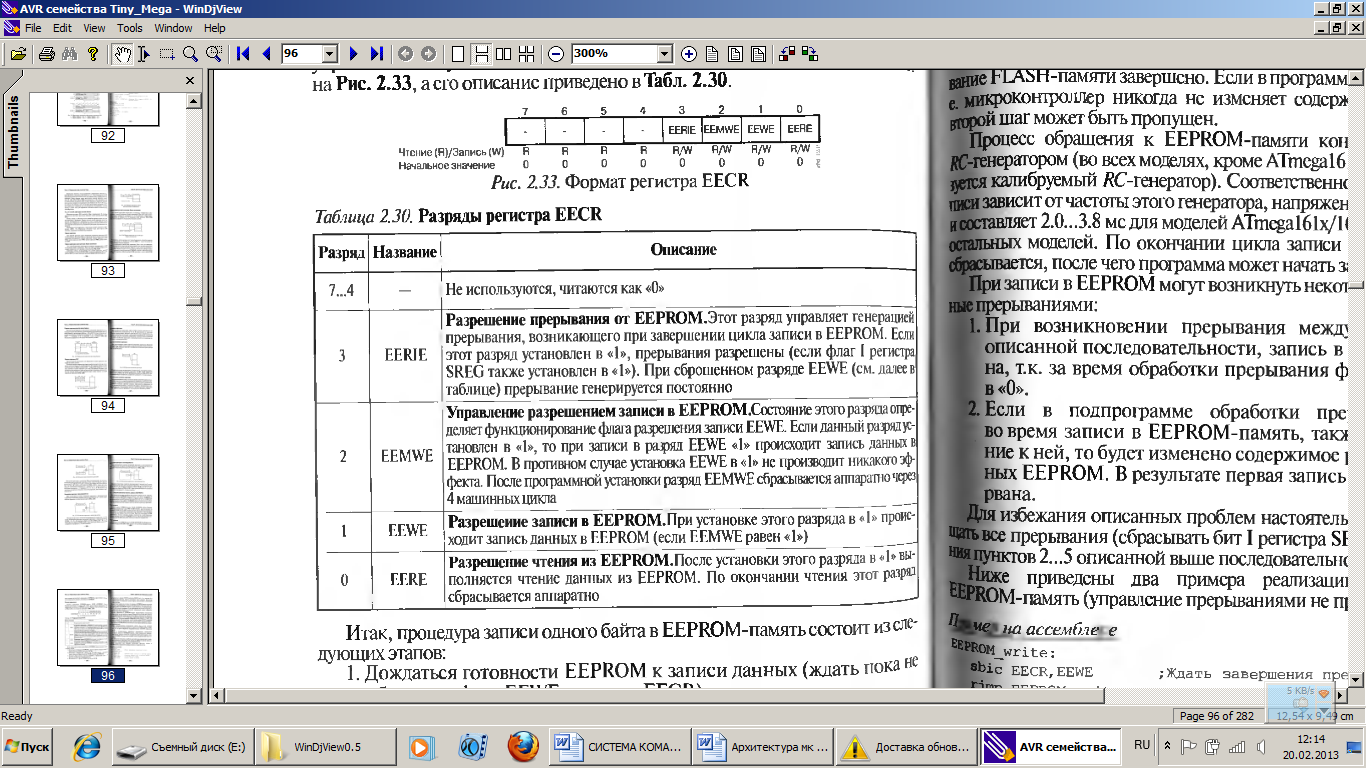The width and height of the screenshot is (1366, 768).
Task: Select the magnifying glass zoom tool
Action: pyautogui.click(x=190, y=54)
